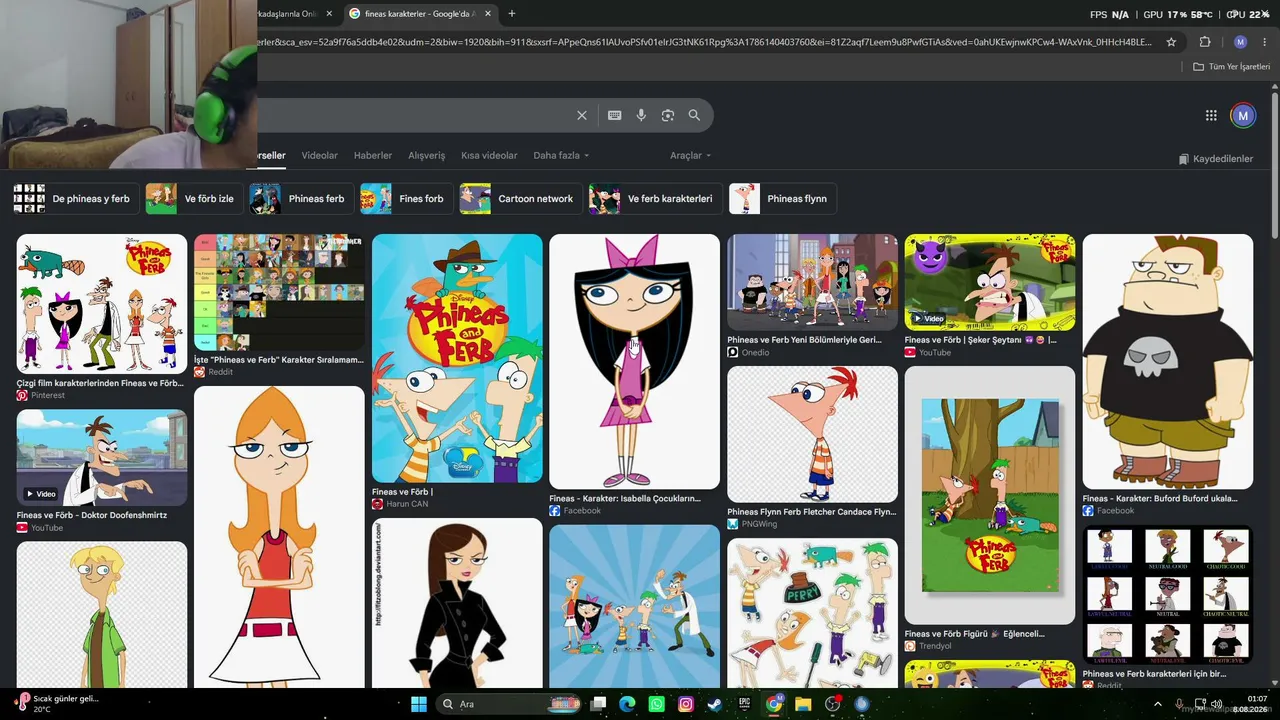The width and height of the screenshot is (1280, 720).
Task: Open the Pinterest character group image
Action: (102, 304)
